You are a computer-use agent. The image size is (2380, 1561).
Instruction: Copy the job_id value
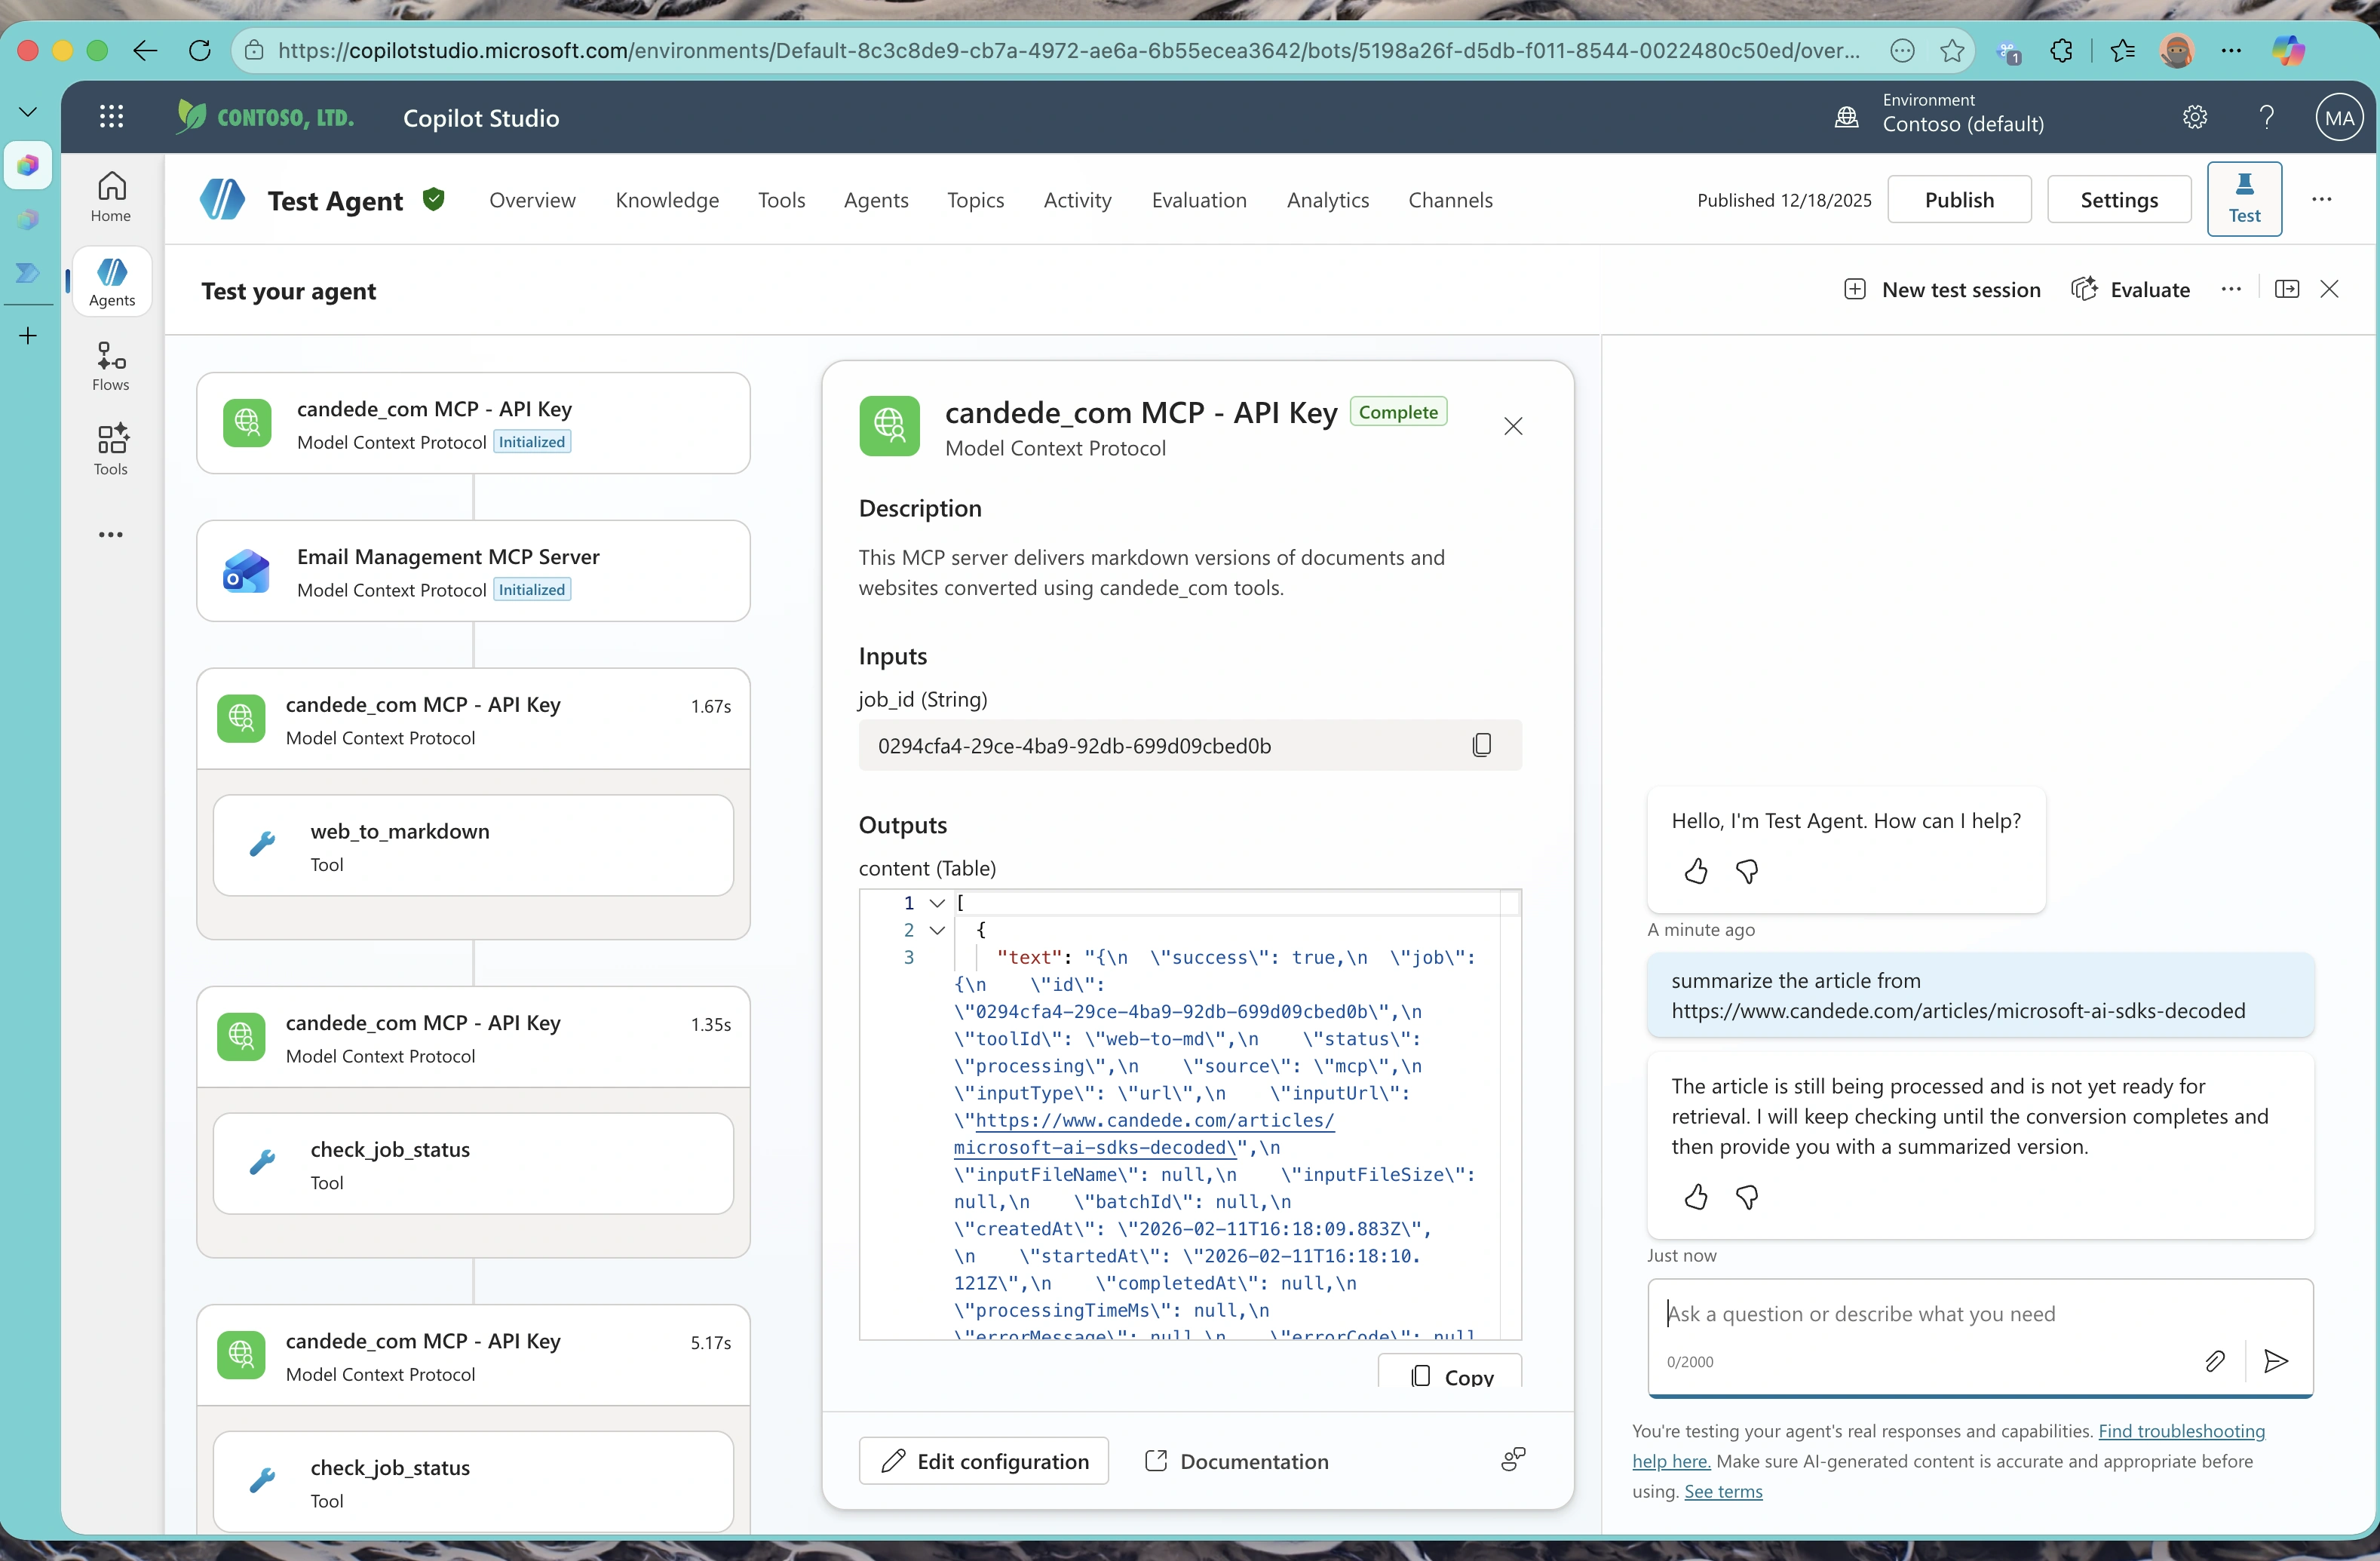(x=1482, y=744)
